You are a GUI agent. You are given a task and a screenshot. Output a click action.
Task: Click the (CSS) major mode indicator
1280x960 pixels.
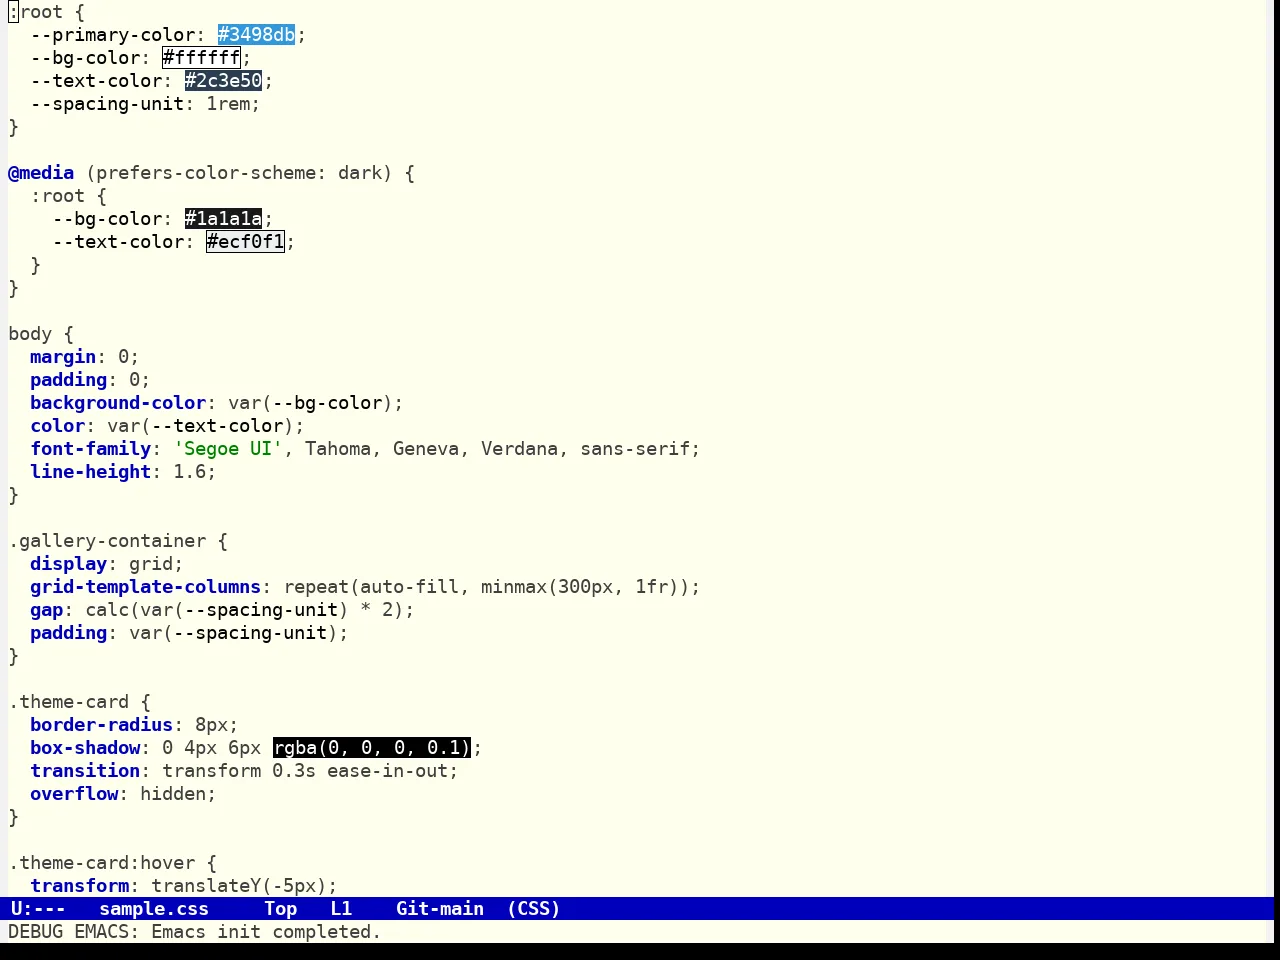click(x=533, y=909)
